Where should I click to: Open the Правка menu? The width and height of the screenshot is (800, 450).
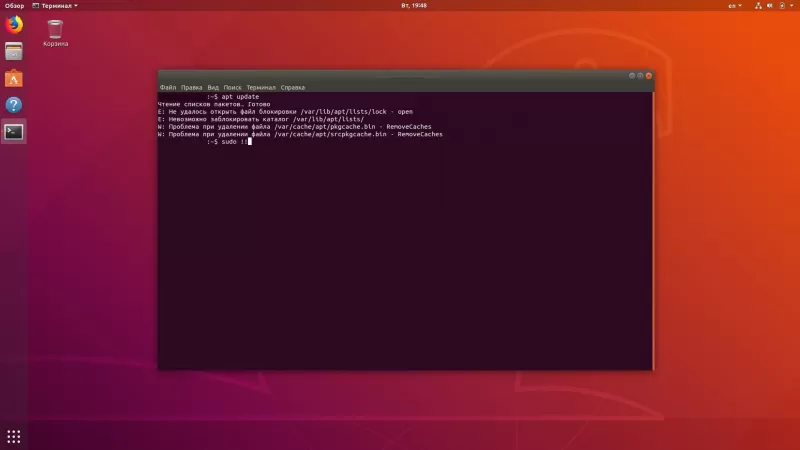coord(191,87)
